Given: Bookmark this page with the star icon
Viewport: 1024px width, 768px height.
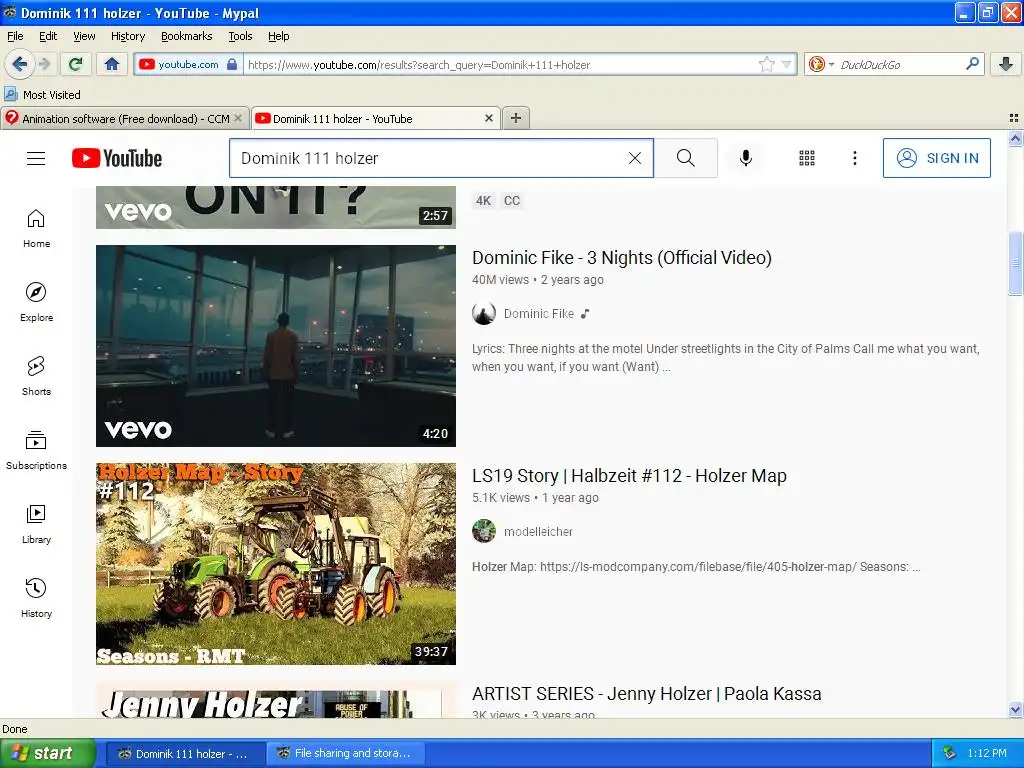Looking at the screenshot, I should pyautogui.click(x=766, y=64).
